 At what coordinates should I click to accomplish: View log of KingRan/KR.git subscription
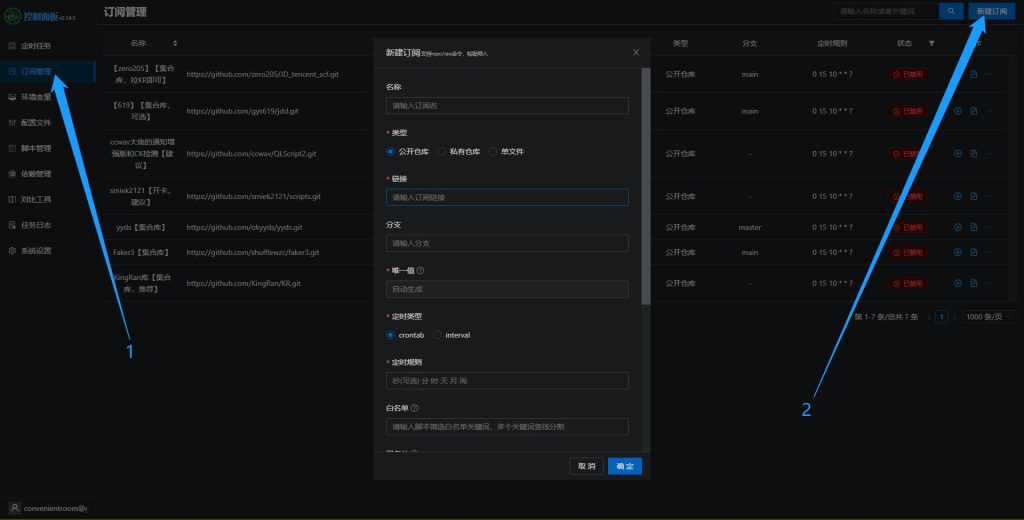[x=974, y=284]
